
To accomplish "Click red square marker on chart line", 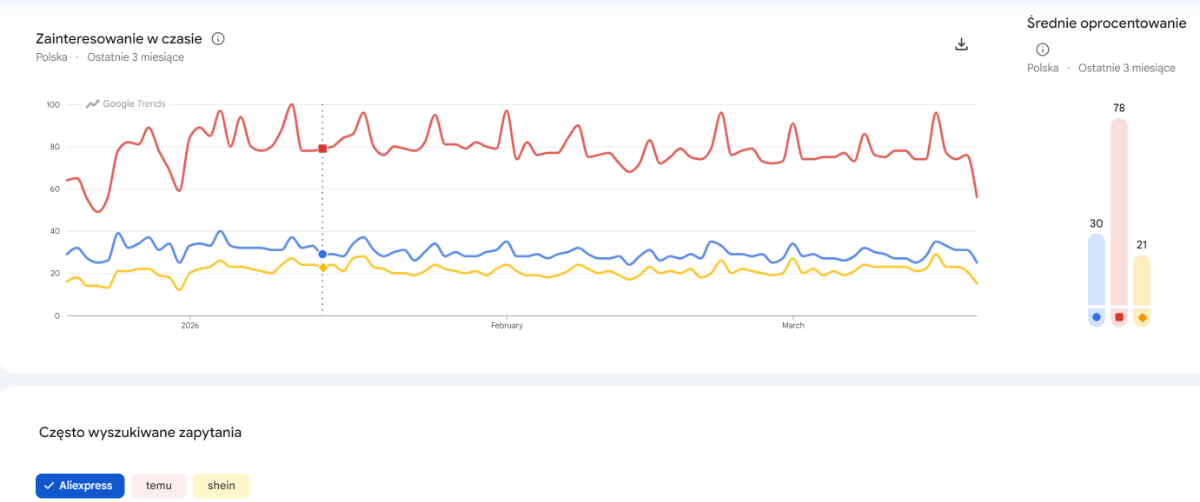I will [322, 149].
